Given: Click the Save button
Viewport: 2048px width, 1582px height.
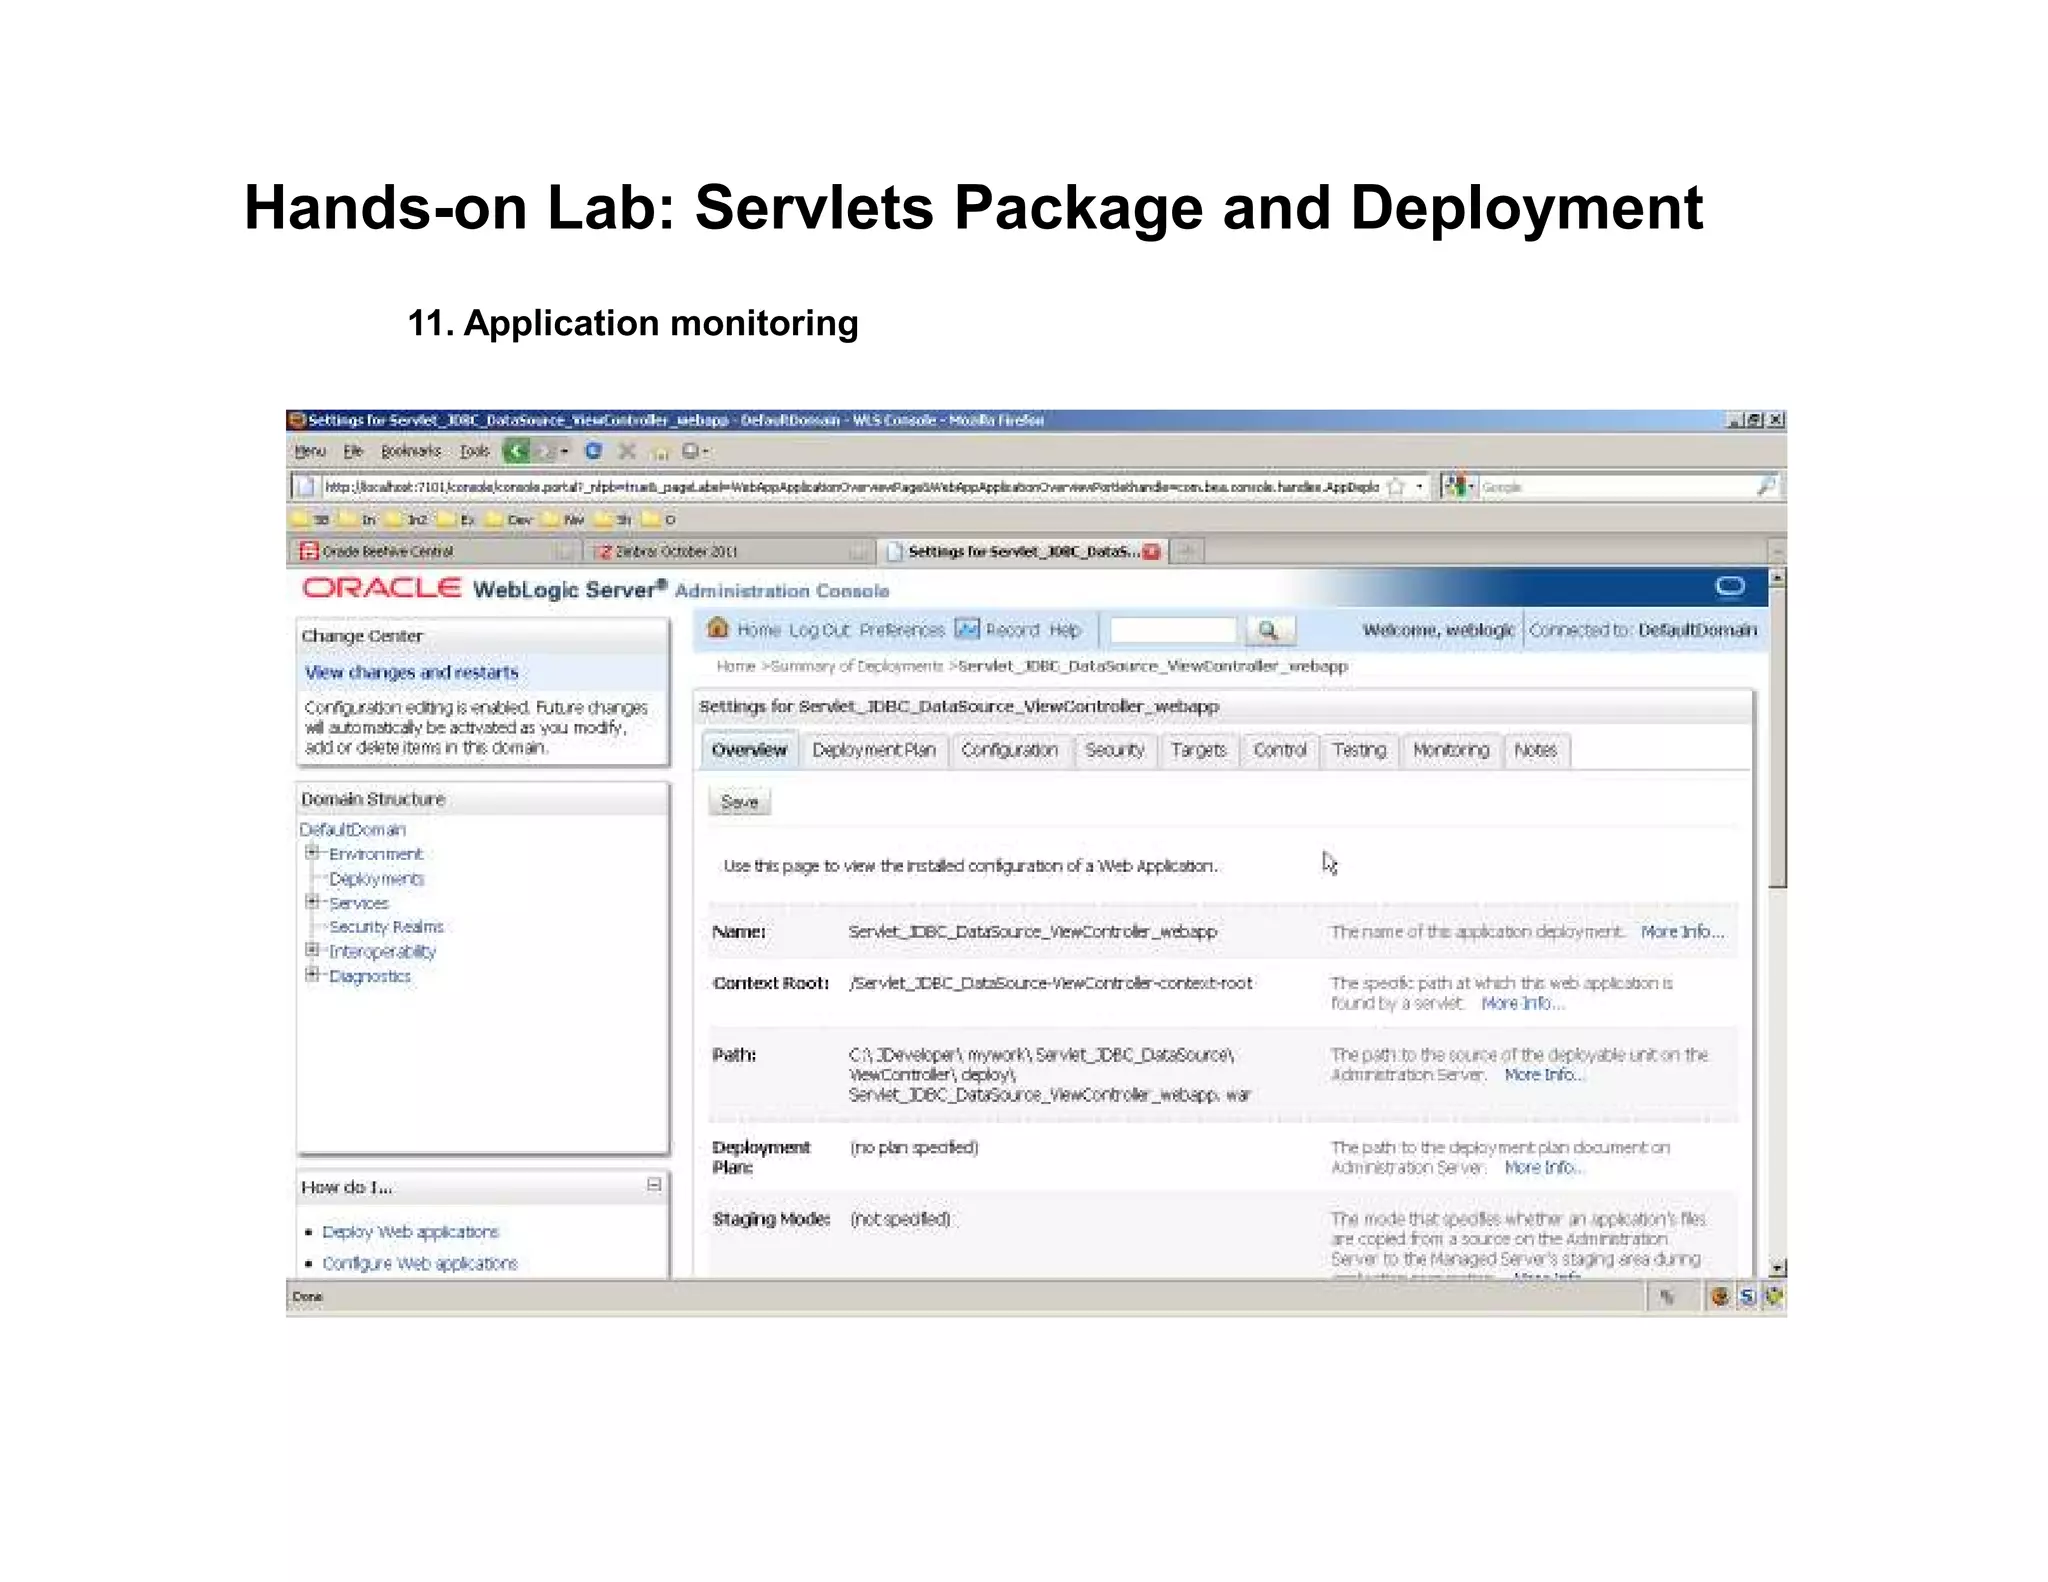Looking at the screenshot, I should 740,802.
